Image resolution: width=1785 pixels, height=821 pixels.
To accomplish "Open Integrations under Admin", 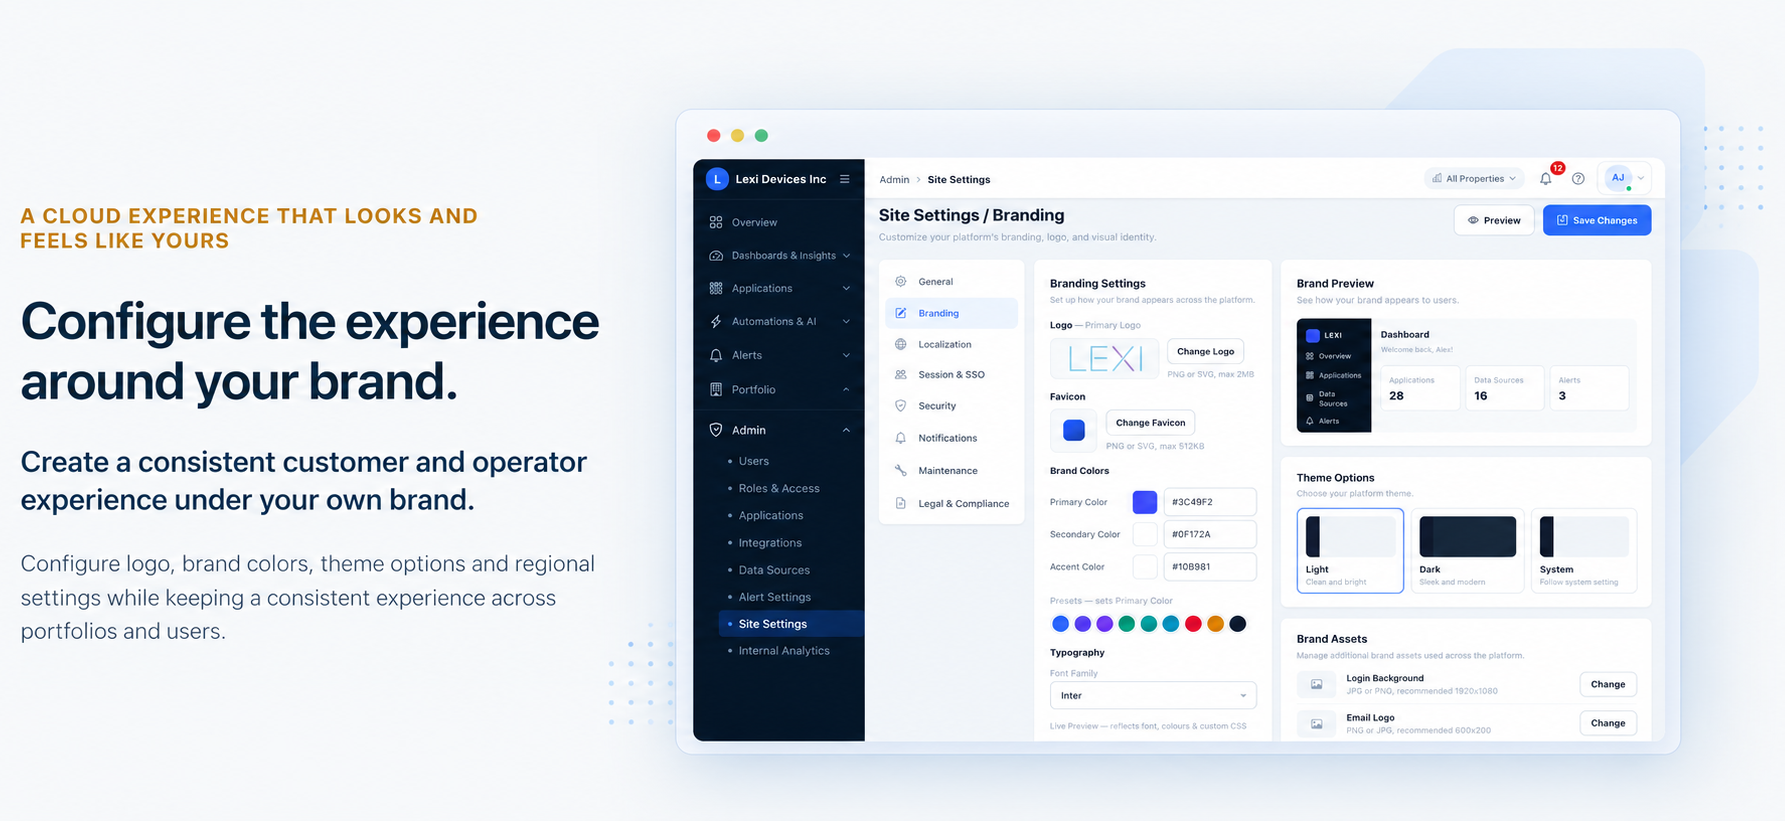I will pos(770,543).
